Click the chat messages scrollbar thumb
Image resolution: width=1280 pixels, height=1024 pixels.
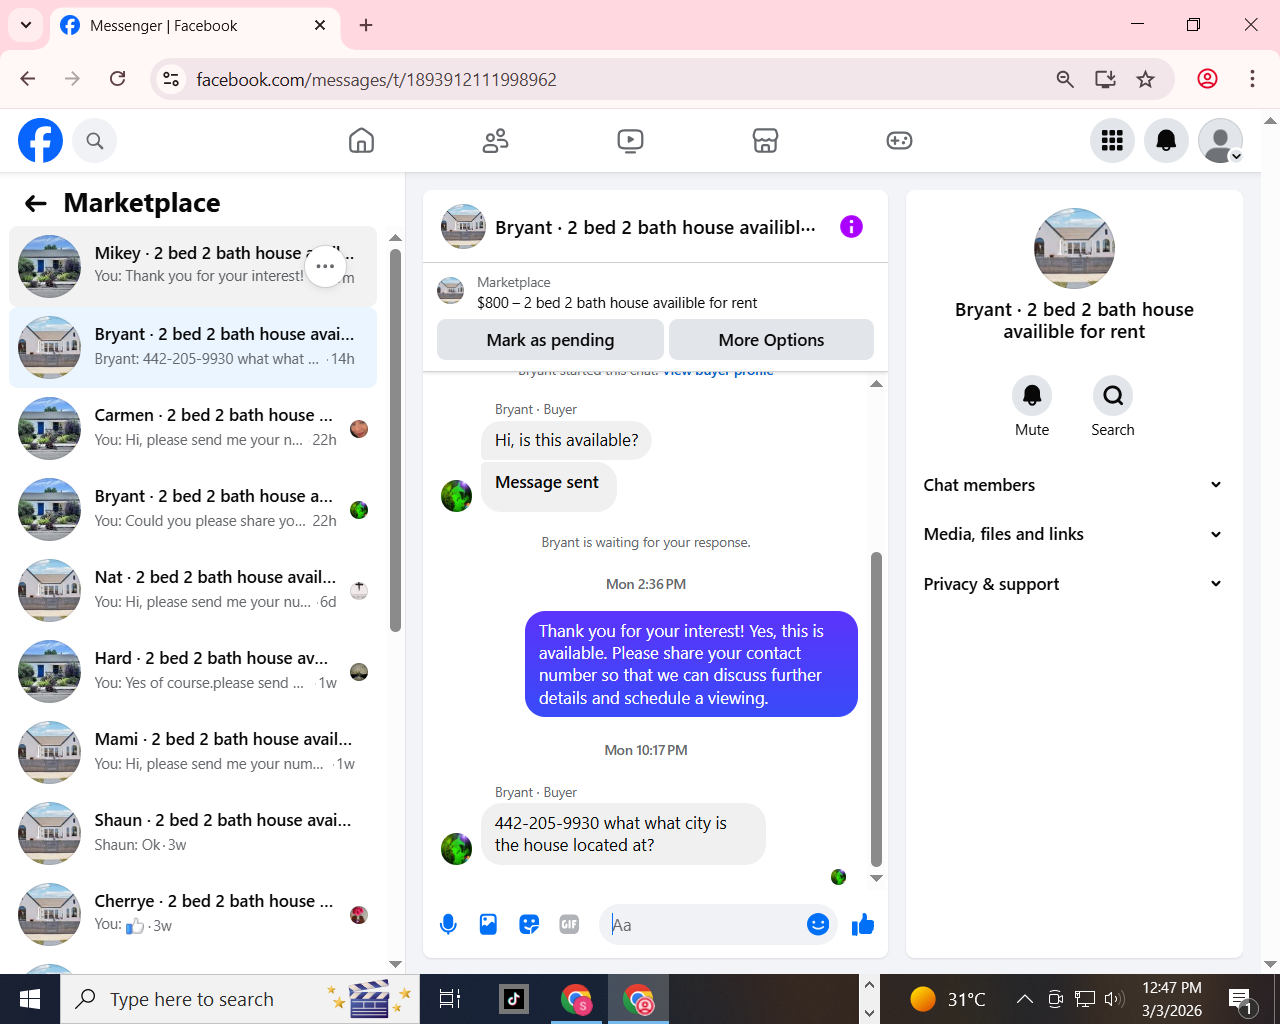tap(876, 709)
